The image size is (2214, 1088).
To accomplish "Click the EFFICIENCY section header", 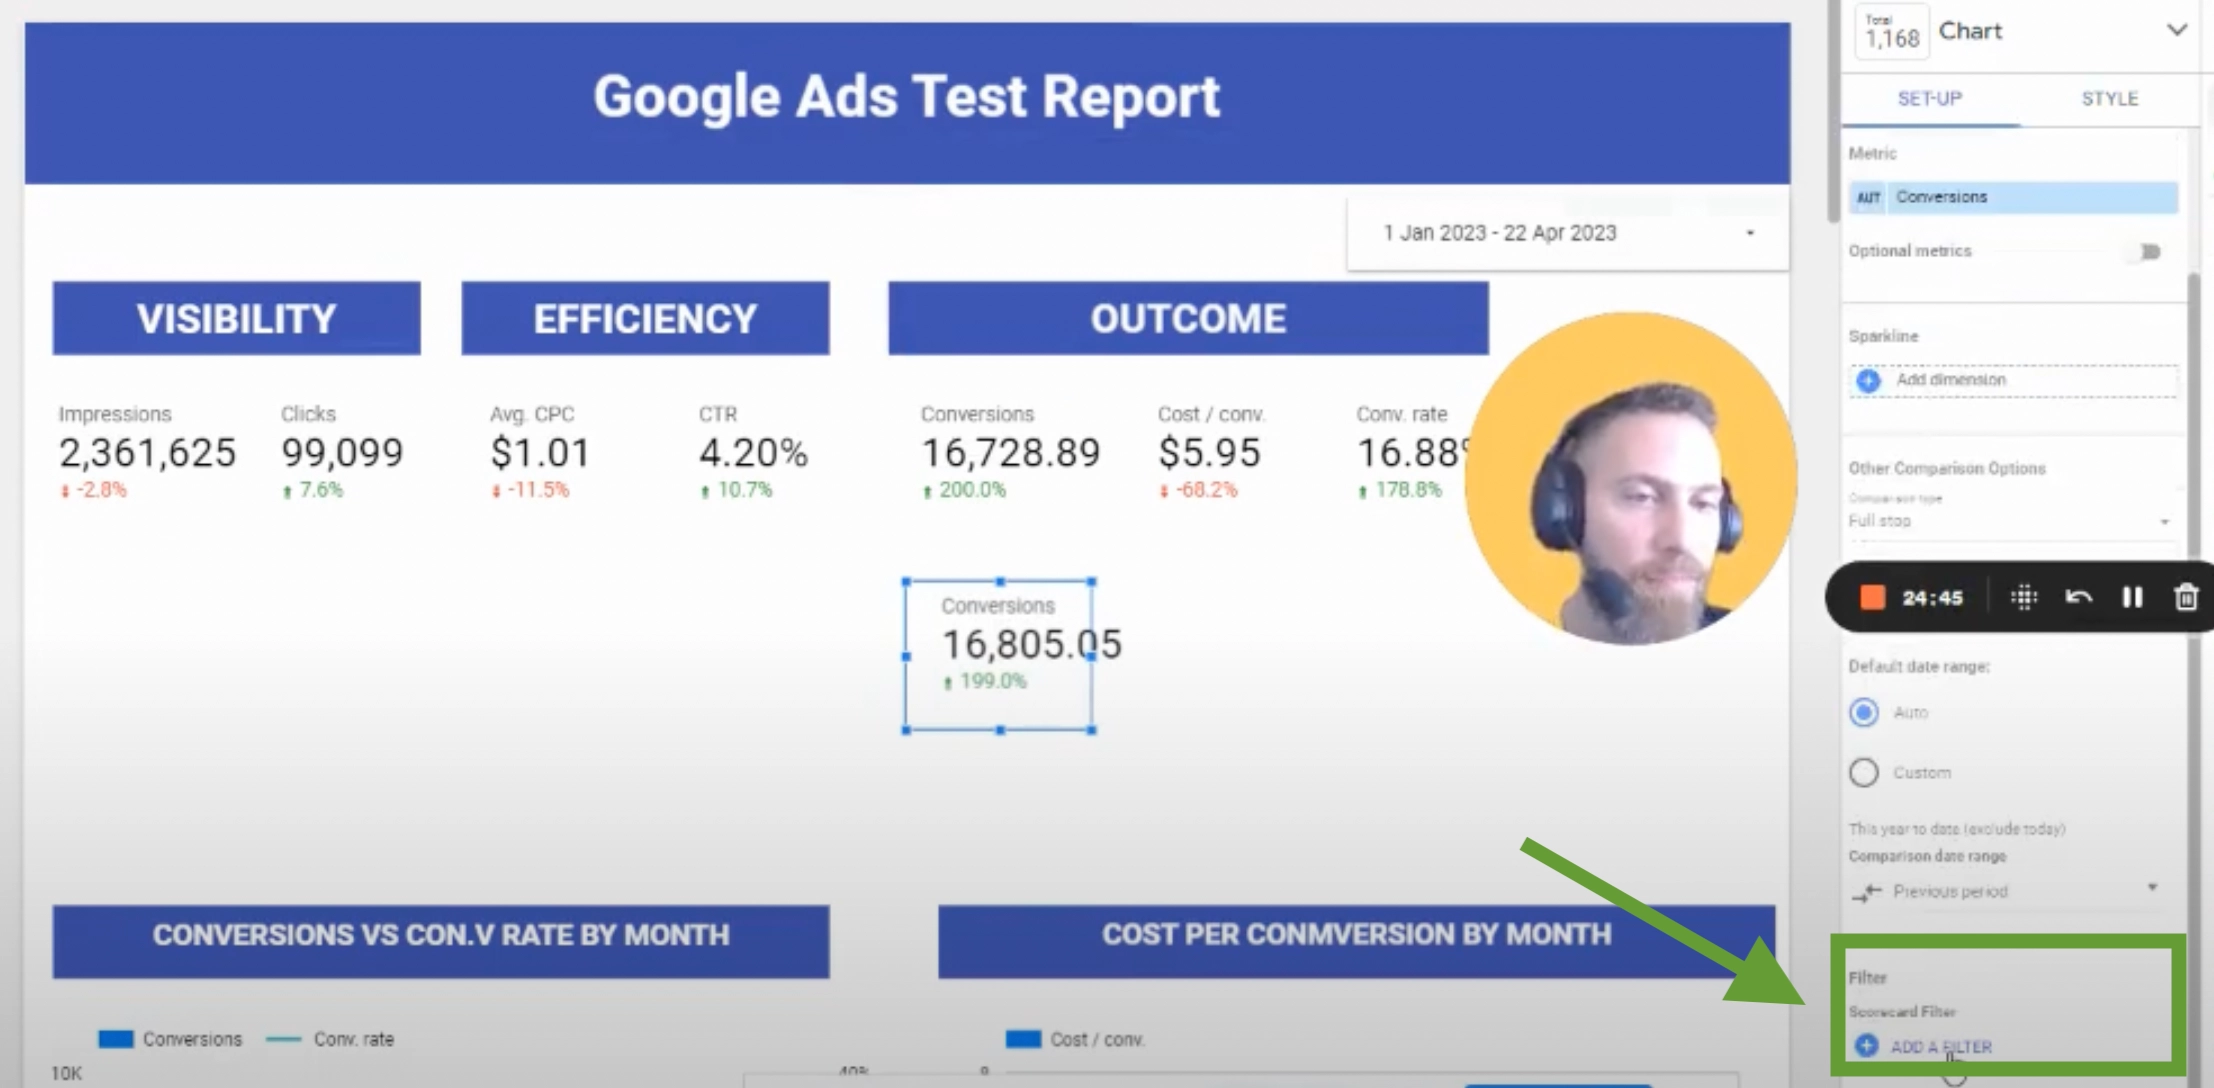I will click(645, 319).
